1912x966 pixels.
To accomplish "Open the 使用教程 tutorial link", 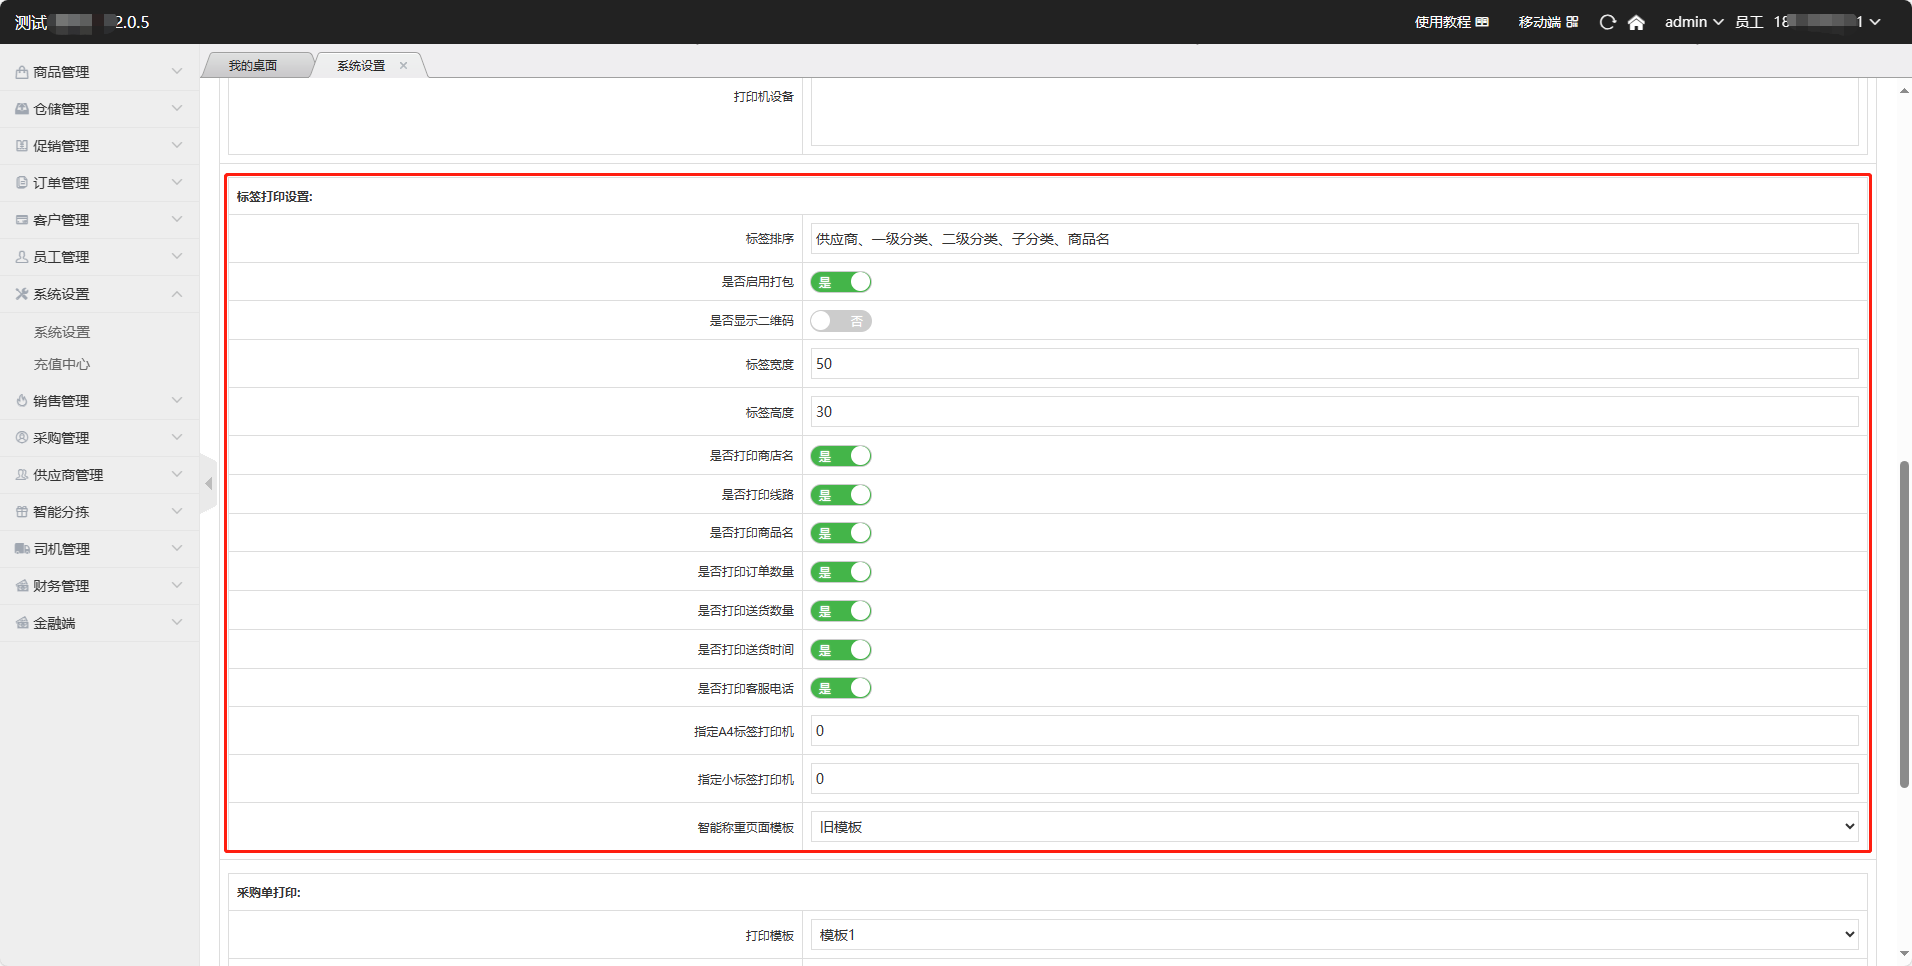I will (1451, 22).
